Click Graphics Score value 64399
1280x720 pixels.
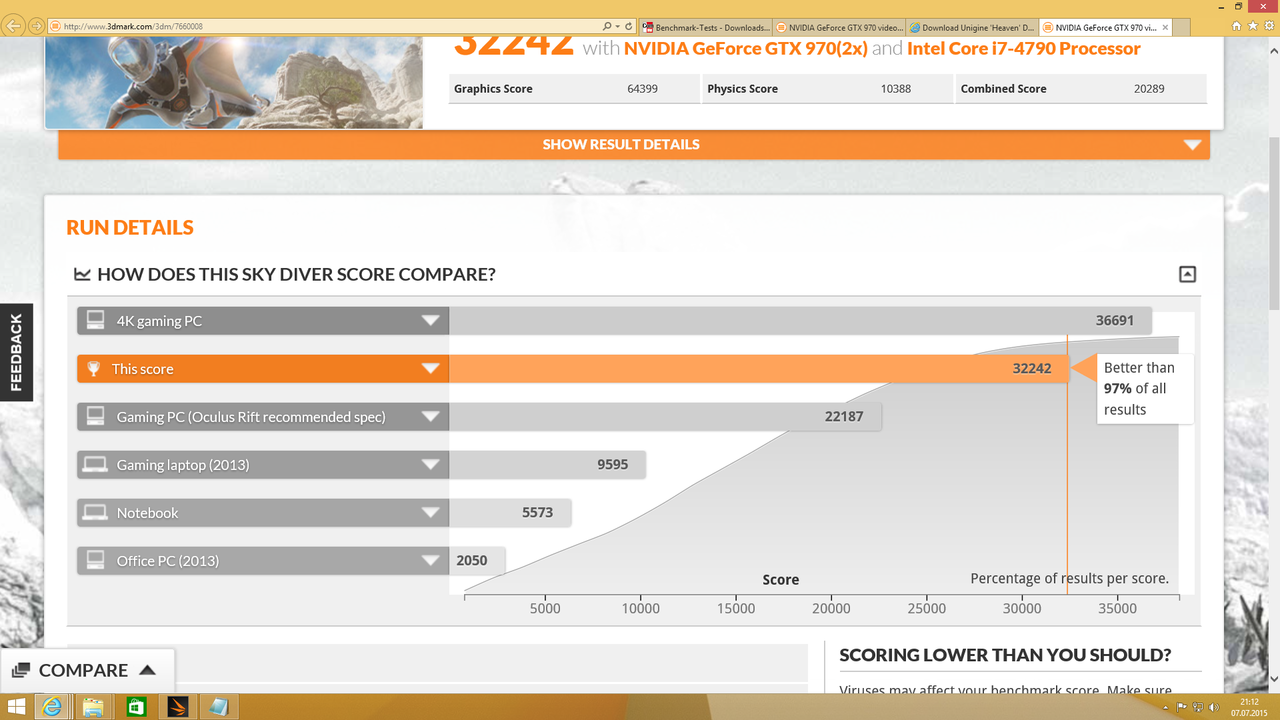point(642,89)
